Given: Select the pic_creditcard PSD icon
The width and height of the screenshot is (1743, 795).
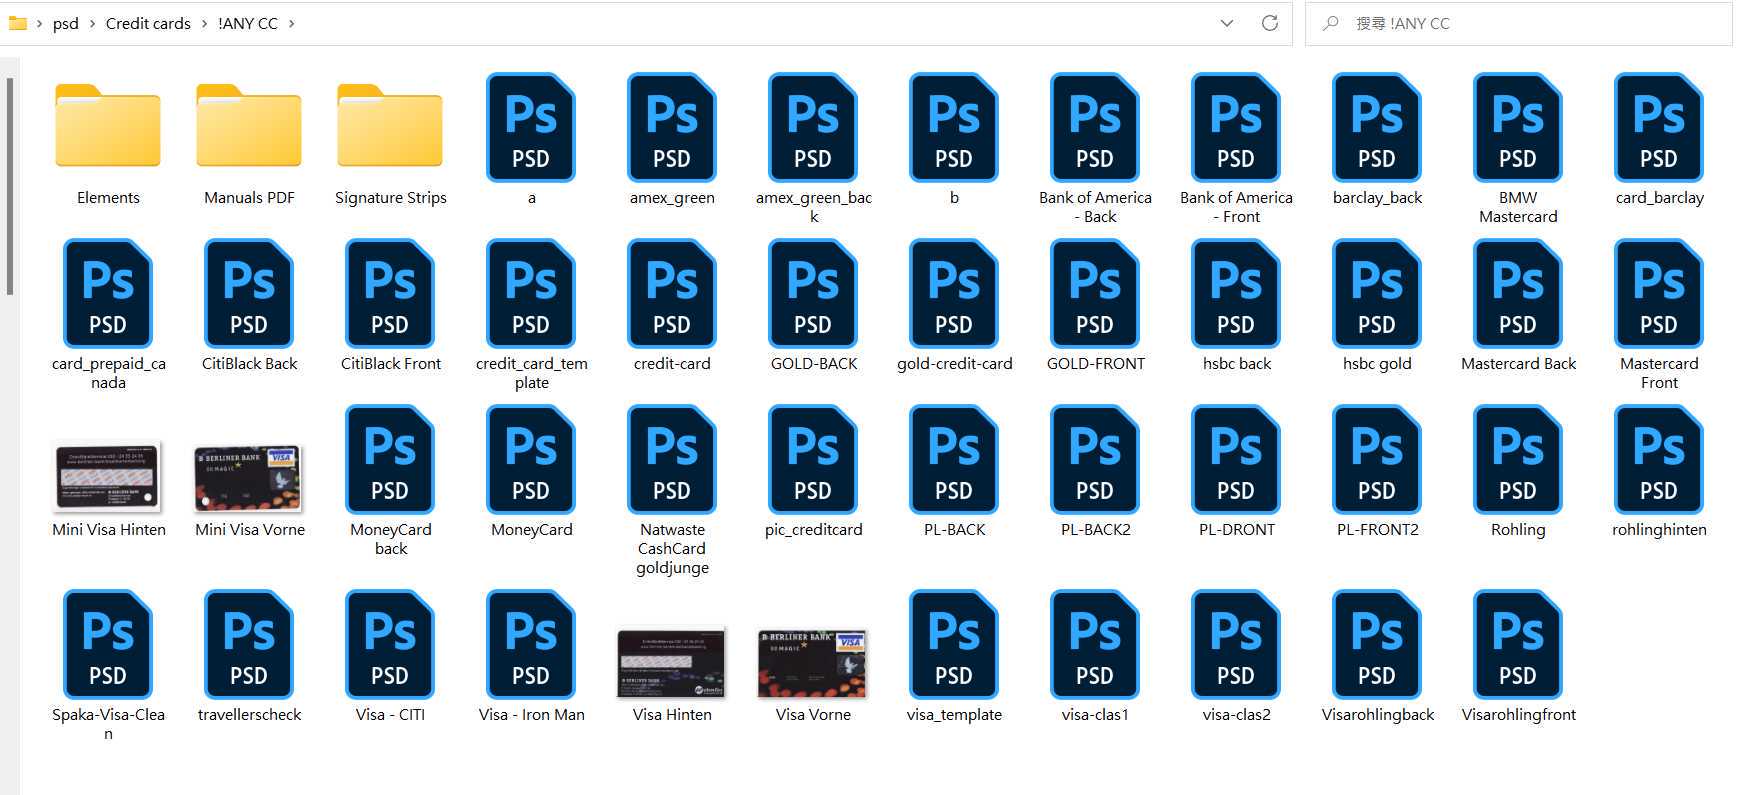Looking at the screenshot, I should [813, 459].
